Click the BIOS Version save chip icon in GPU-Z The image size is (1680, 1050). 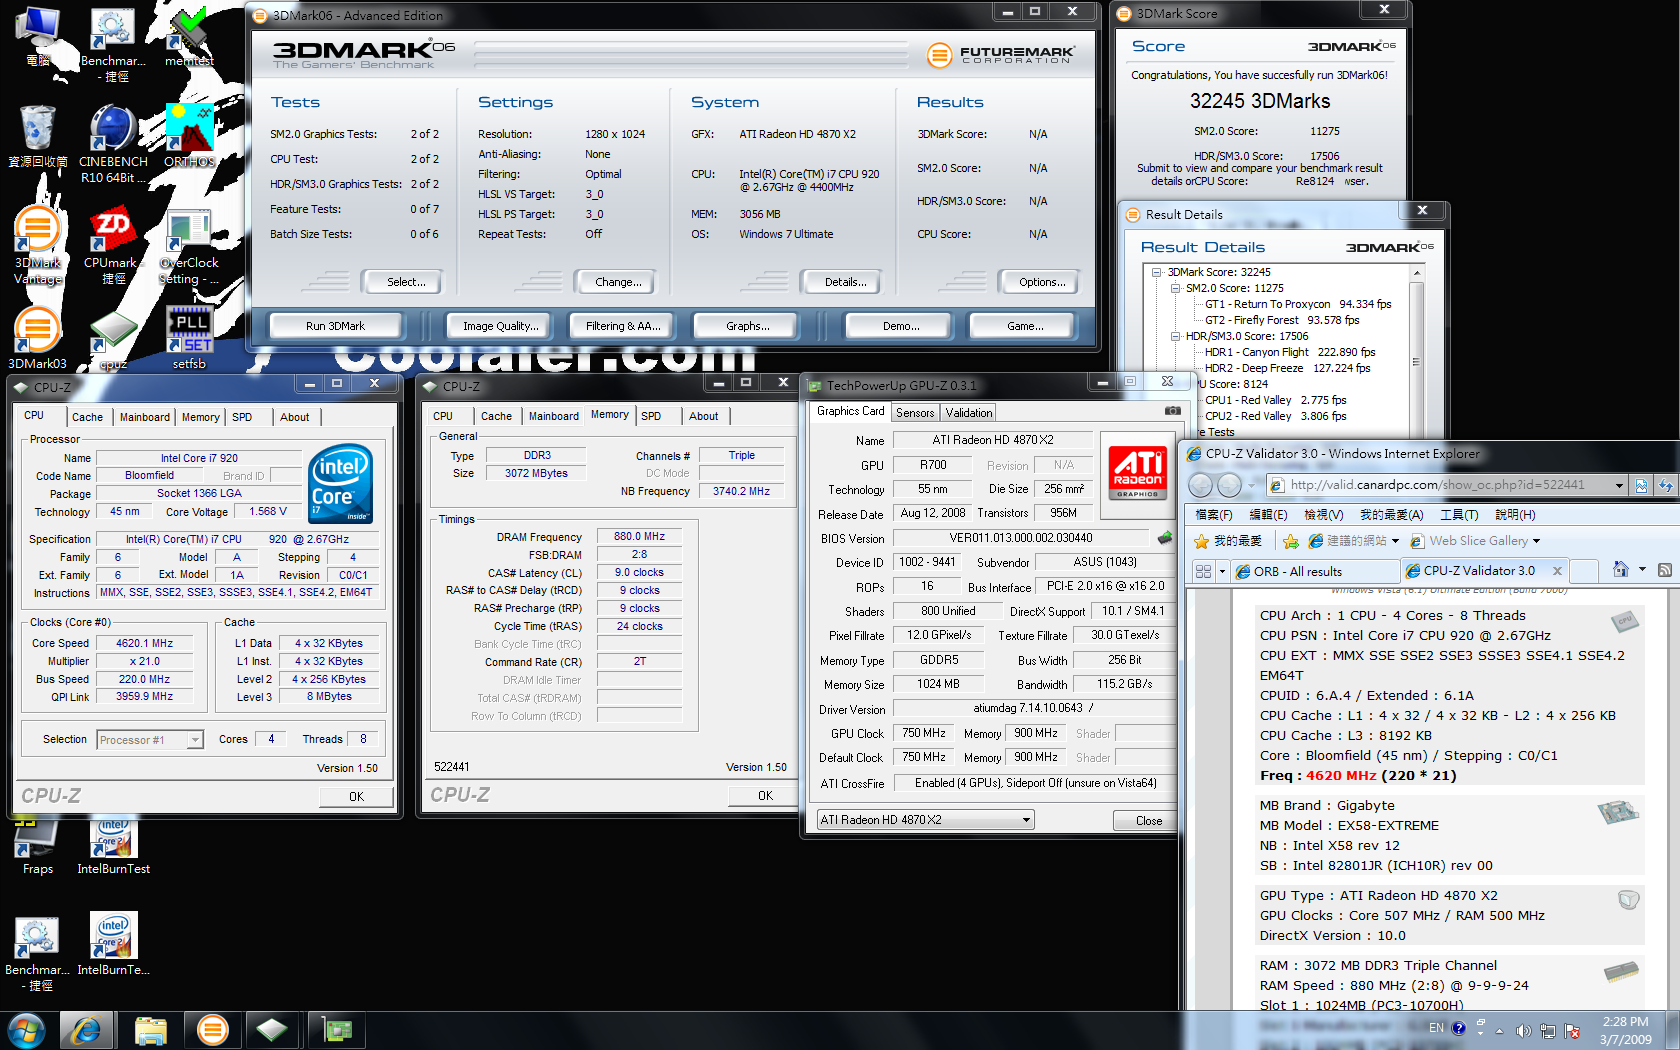click(x=1165, y=538)
